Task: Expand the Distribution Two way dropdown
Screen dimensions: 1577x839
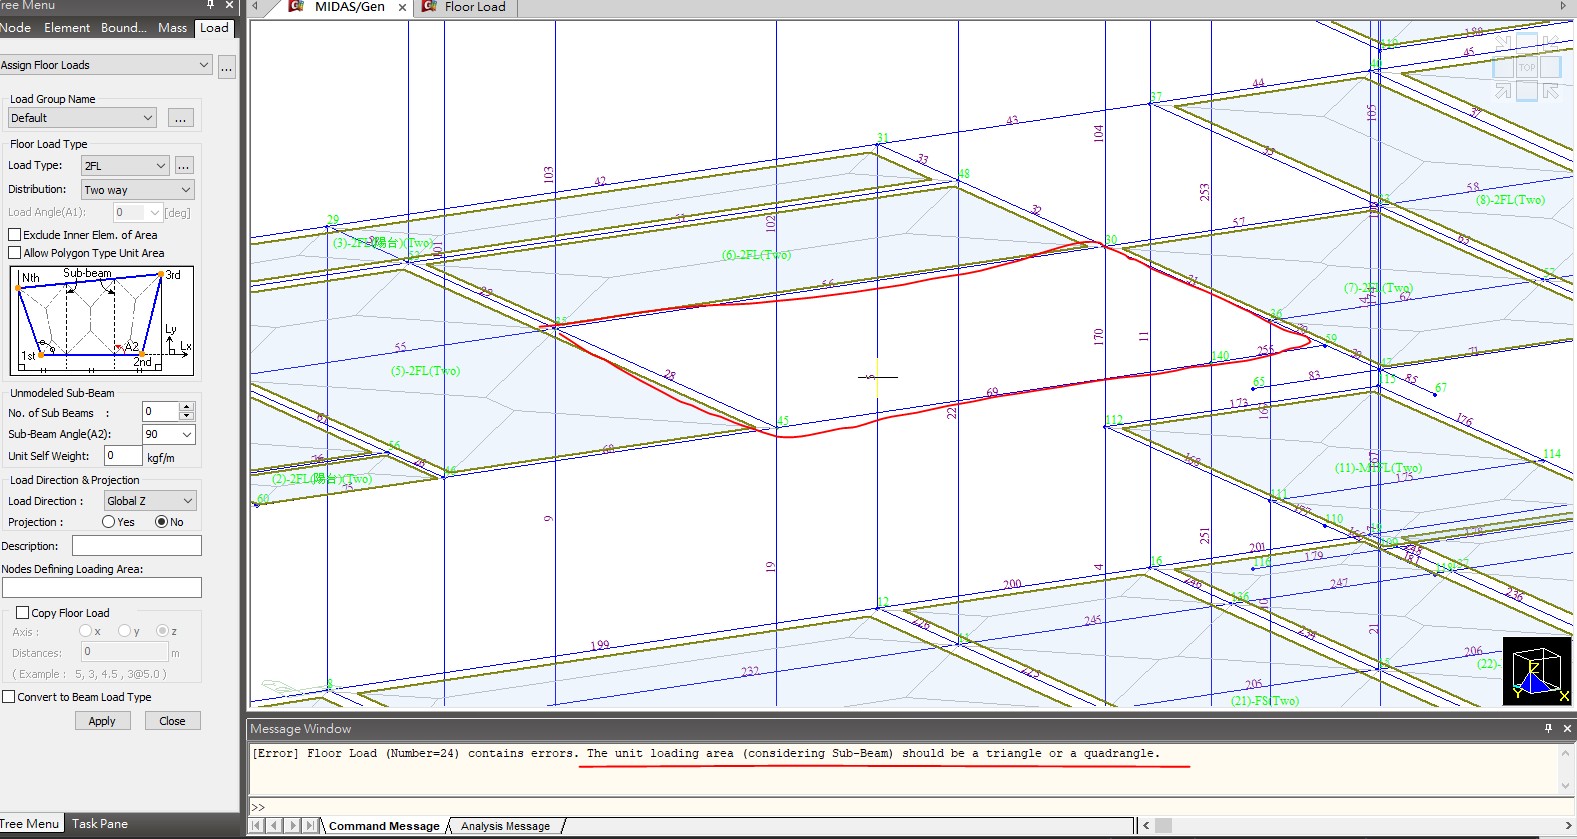Action: pos(138,190)
